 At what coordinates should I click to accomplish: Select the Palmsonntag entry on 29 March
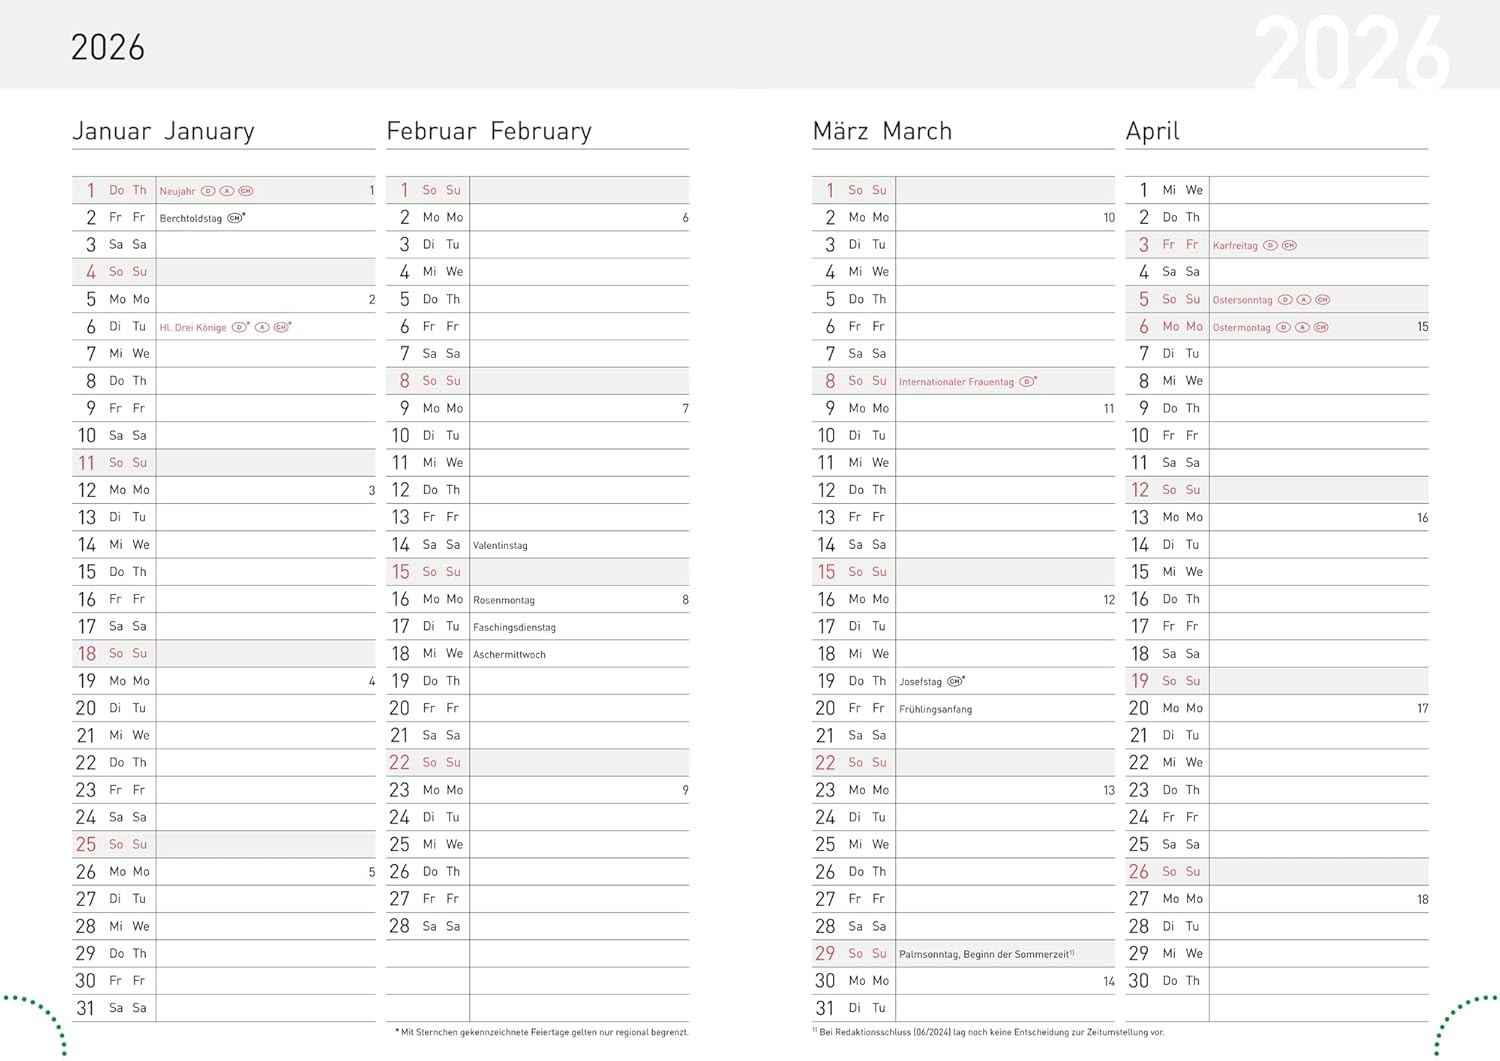click(929, 955)
